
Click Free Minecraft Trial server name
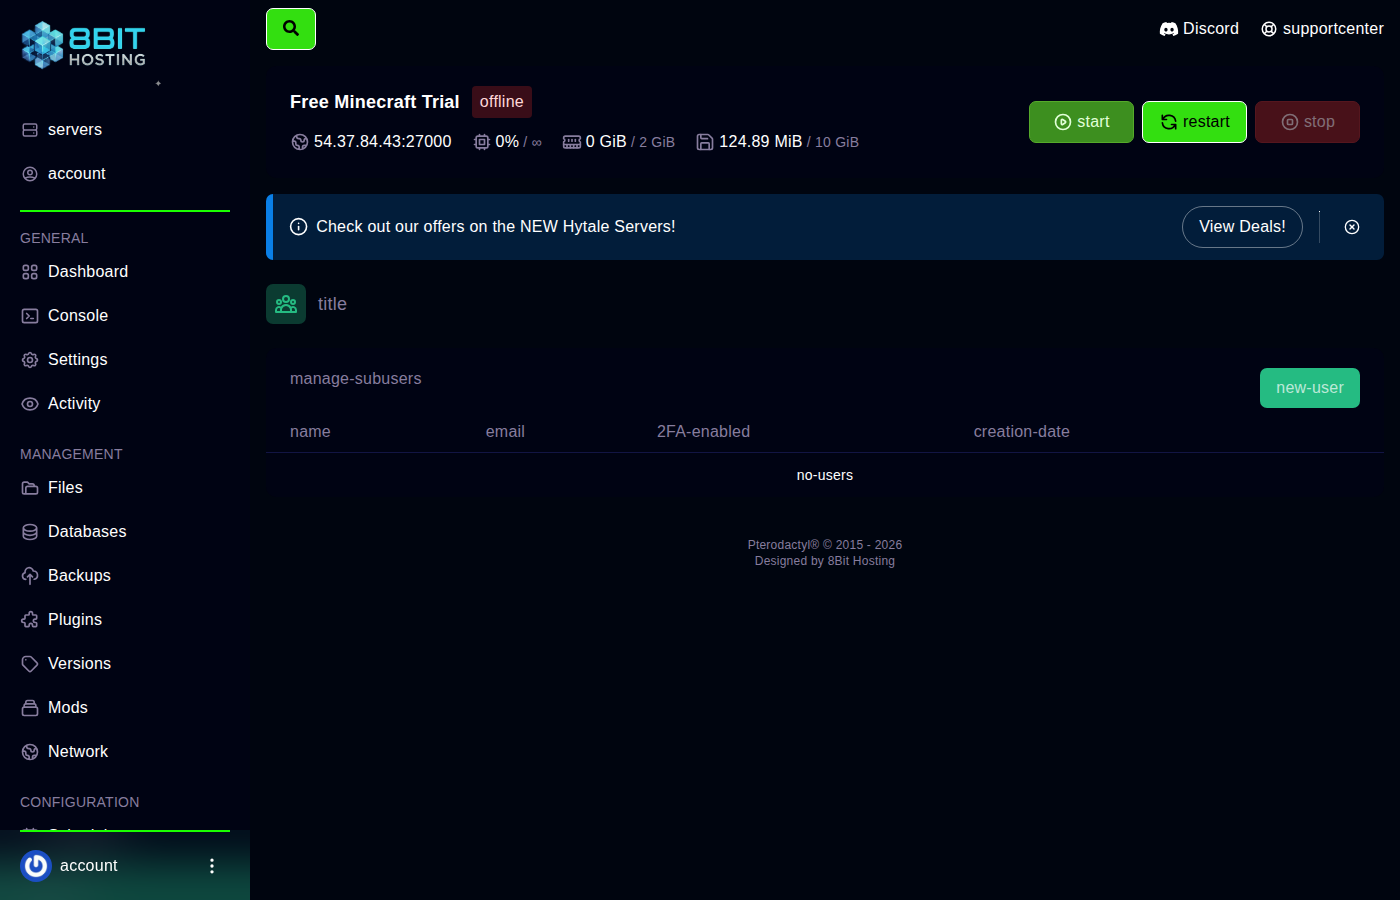click(375, 102)
